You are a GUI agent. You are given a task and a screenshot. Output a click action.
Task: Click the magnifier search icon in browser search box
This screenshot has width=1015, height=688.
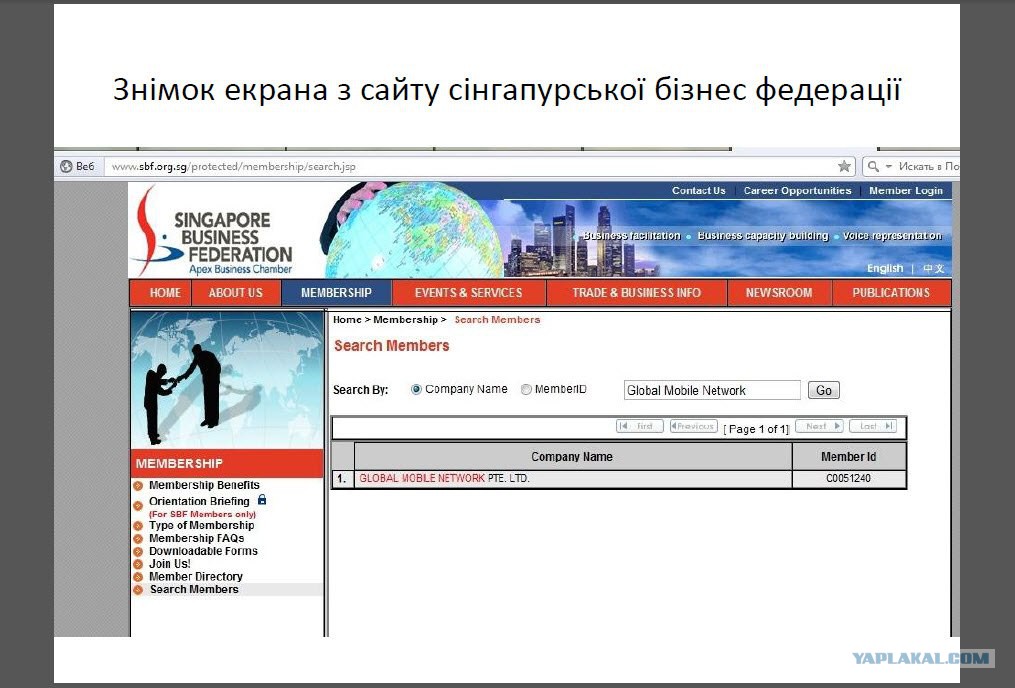tap(873, 166)
